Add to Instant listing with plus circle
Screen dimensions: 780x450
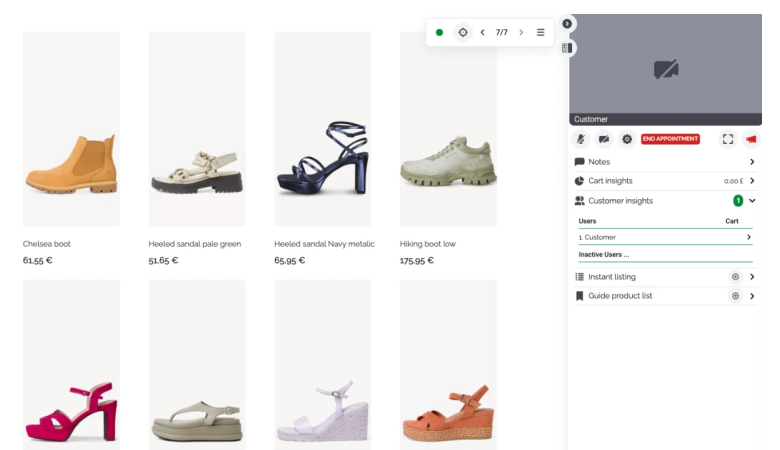pos(735,277)
